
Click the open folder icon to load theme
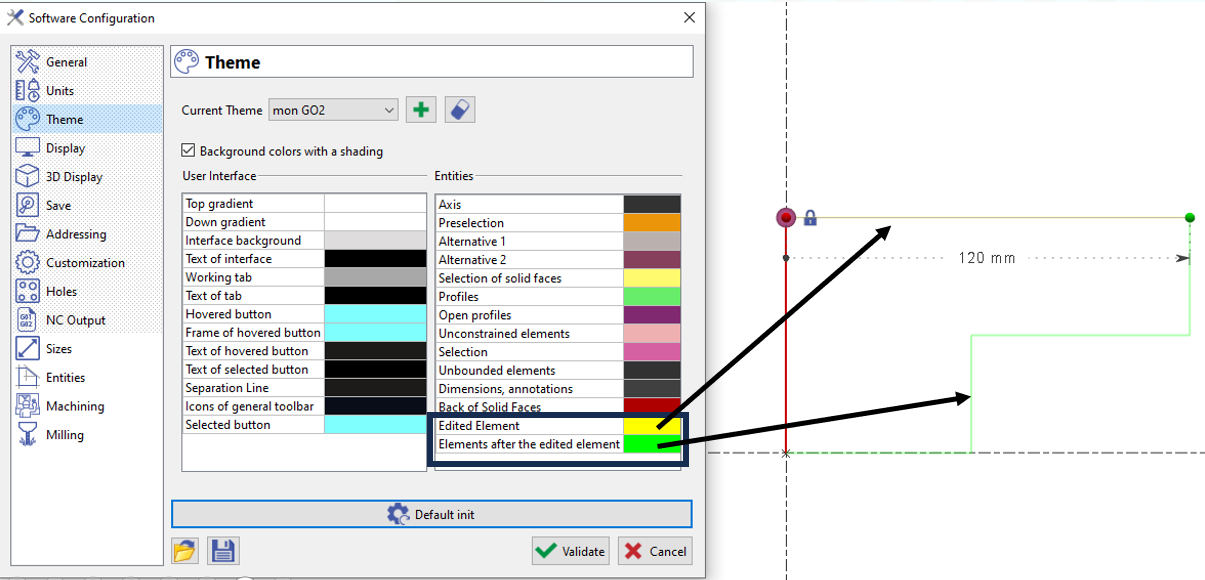pyautogui.click(x=184, y=550)
